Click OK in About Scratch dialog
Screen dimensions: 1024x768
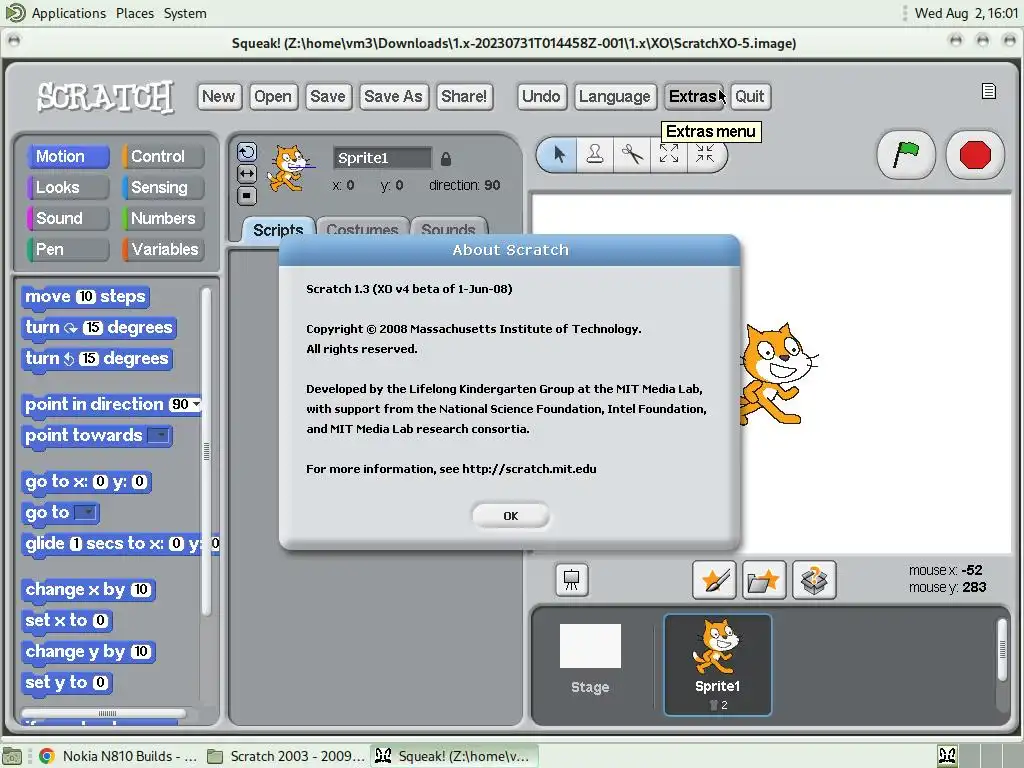coord(511,516)
